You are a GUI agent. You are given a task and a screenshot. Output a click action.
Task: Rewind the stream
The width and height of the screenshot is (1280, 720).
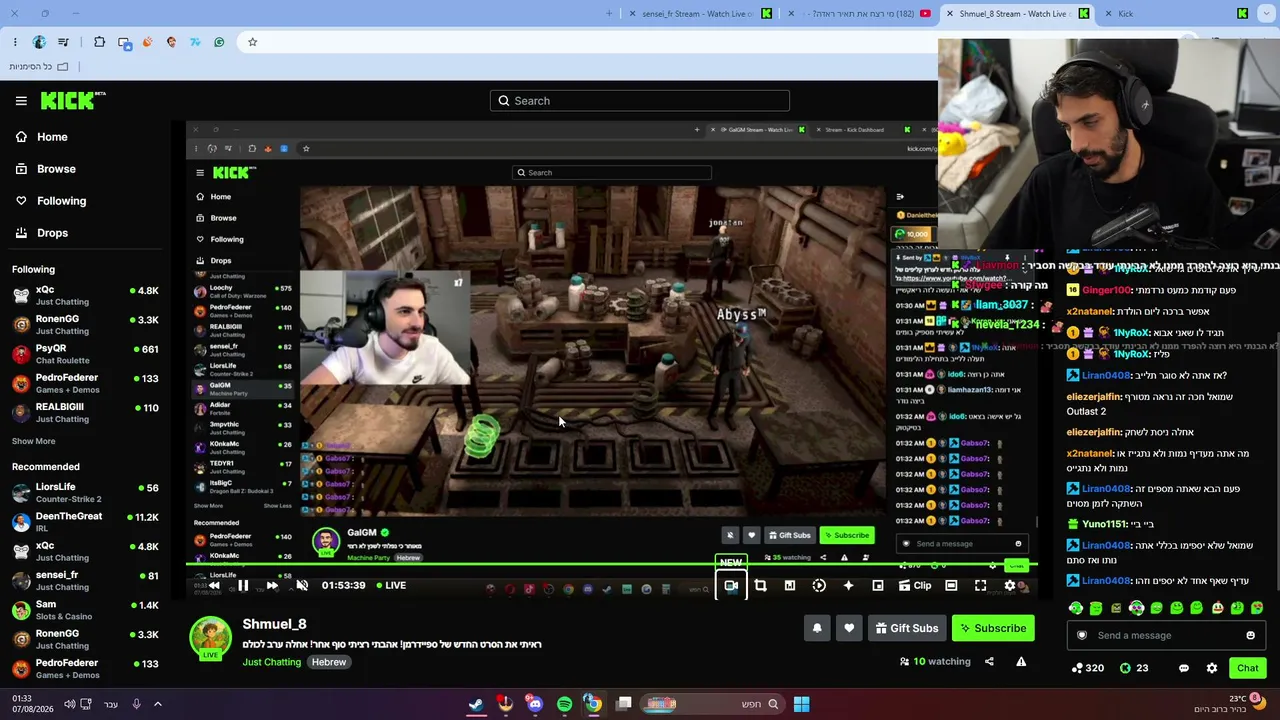[214, 586]
